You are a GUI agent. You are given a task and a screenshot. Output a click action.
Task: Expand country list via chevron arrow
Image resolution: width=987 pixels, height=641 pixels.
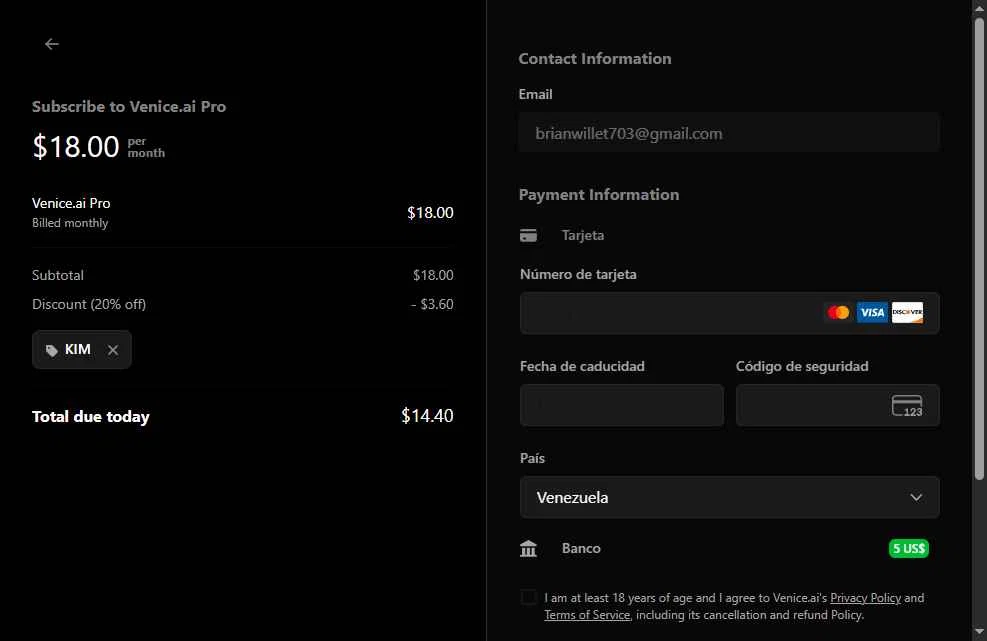pyautogui.click(x=916, y=497)
